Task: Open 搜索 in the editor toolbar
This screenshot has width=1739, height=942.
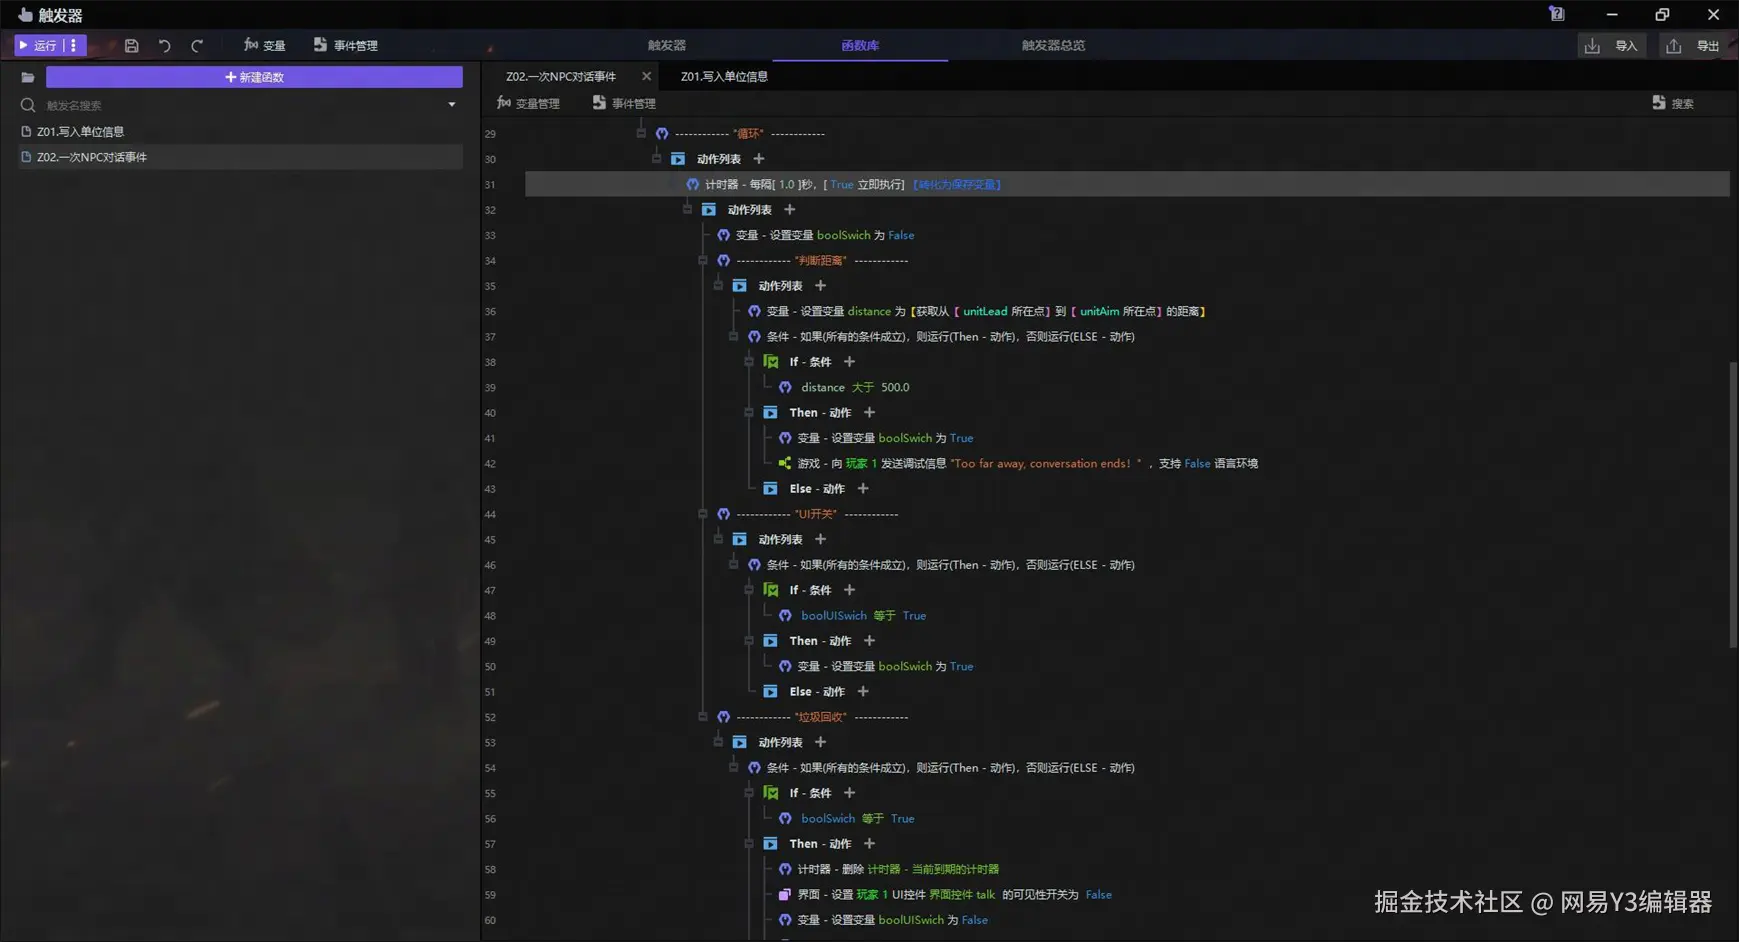Action: coord(1673,103)
